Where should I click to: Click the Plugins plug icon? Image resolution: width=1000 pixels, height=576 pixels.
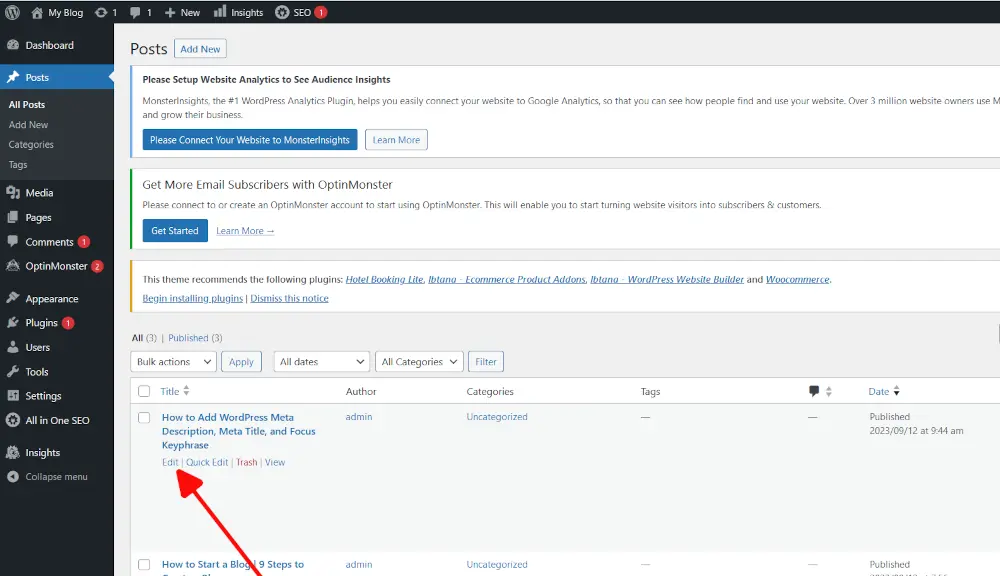(x=13, y=323)
